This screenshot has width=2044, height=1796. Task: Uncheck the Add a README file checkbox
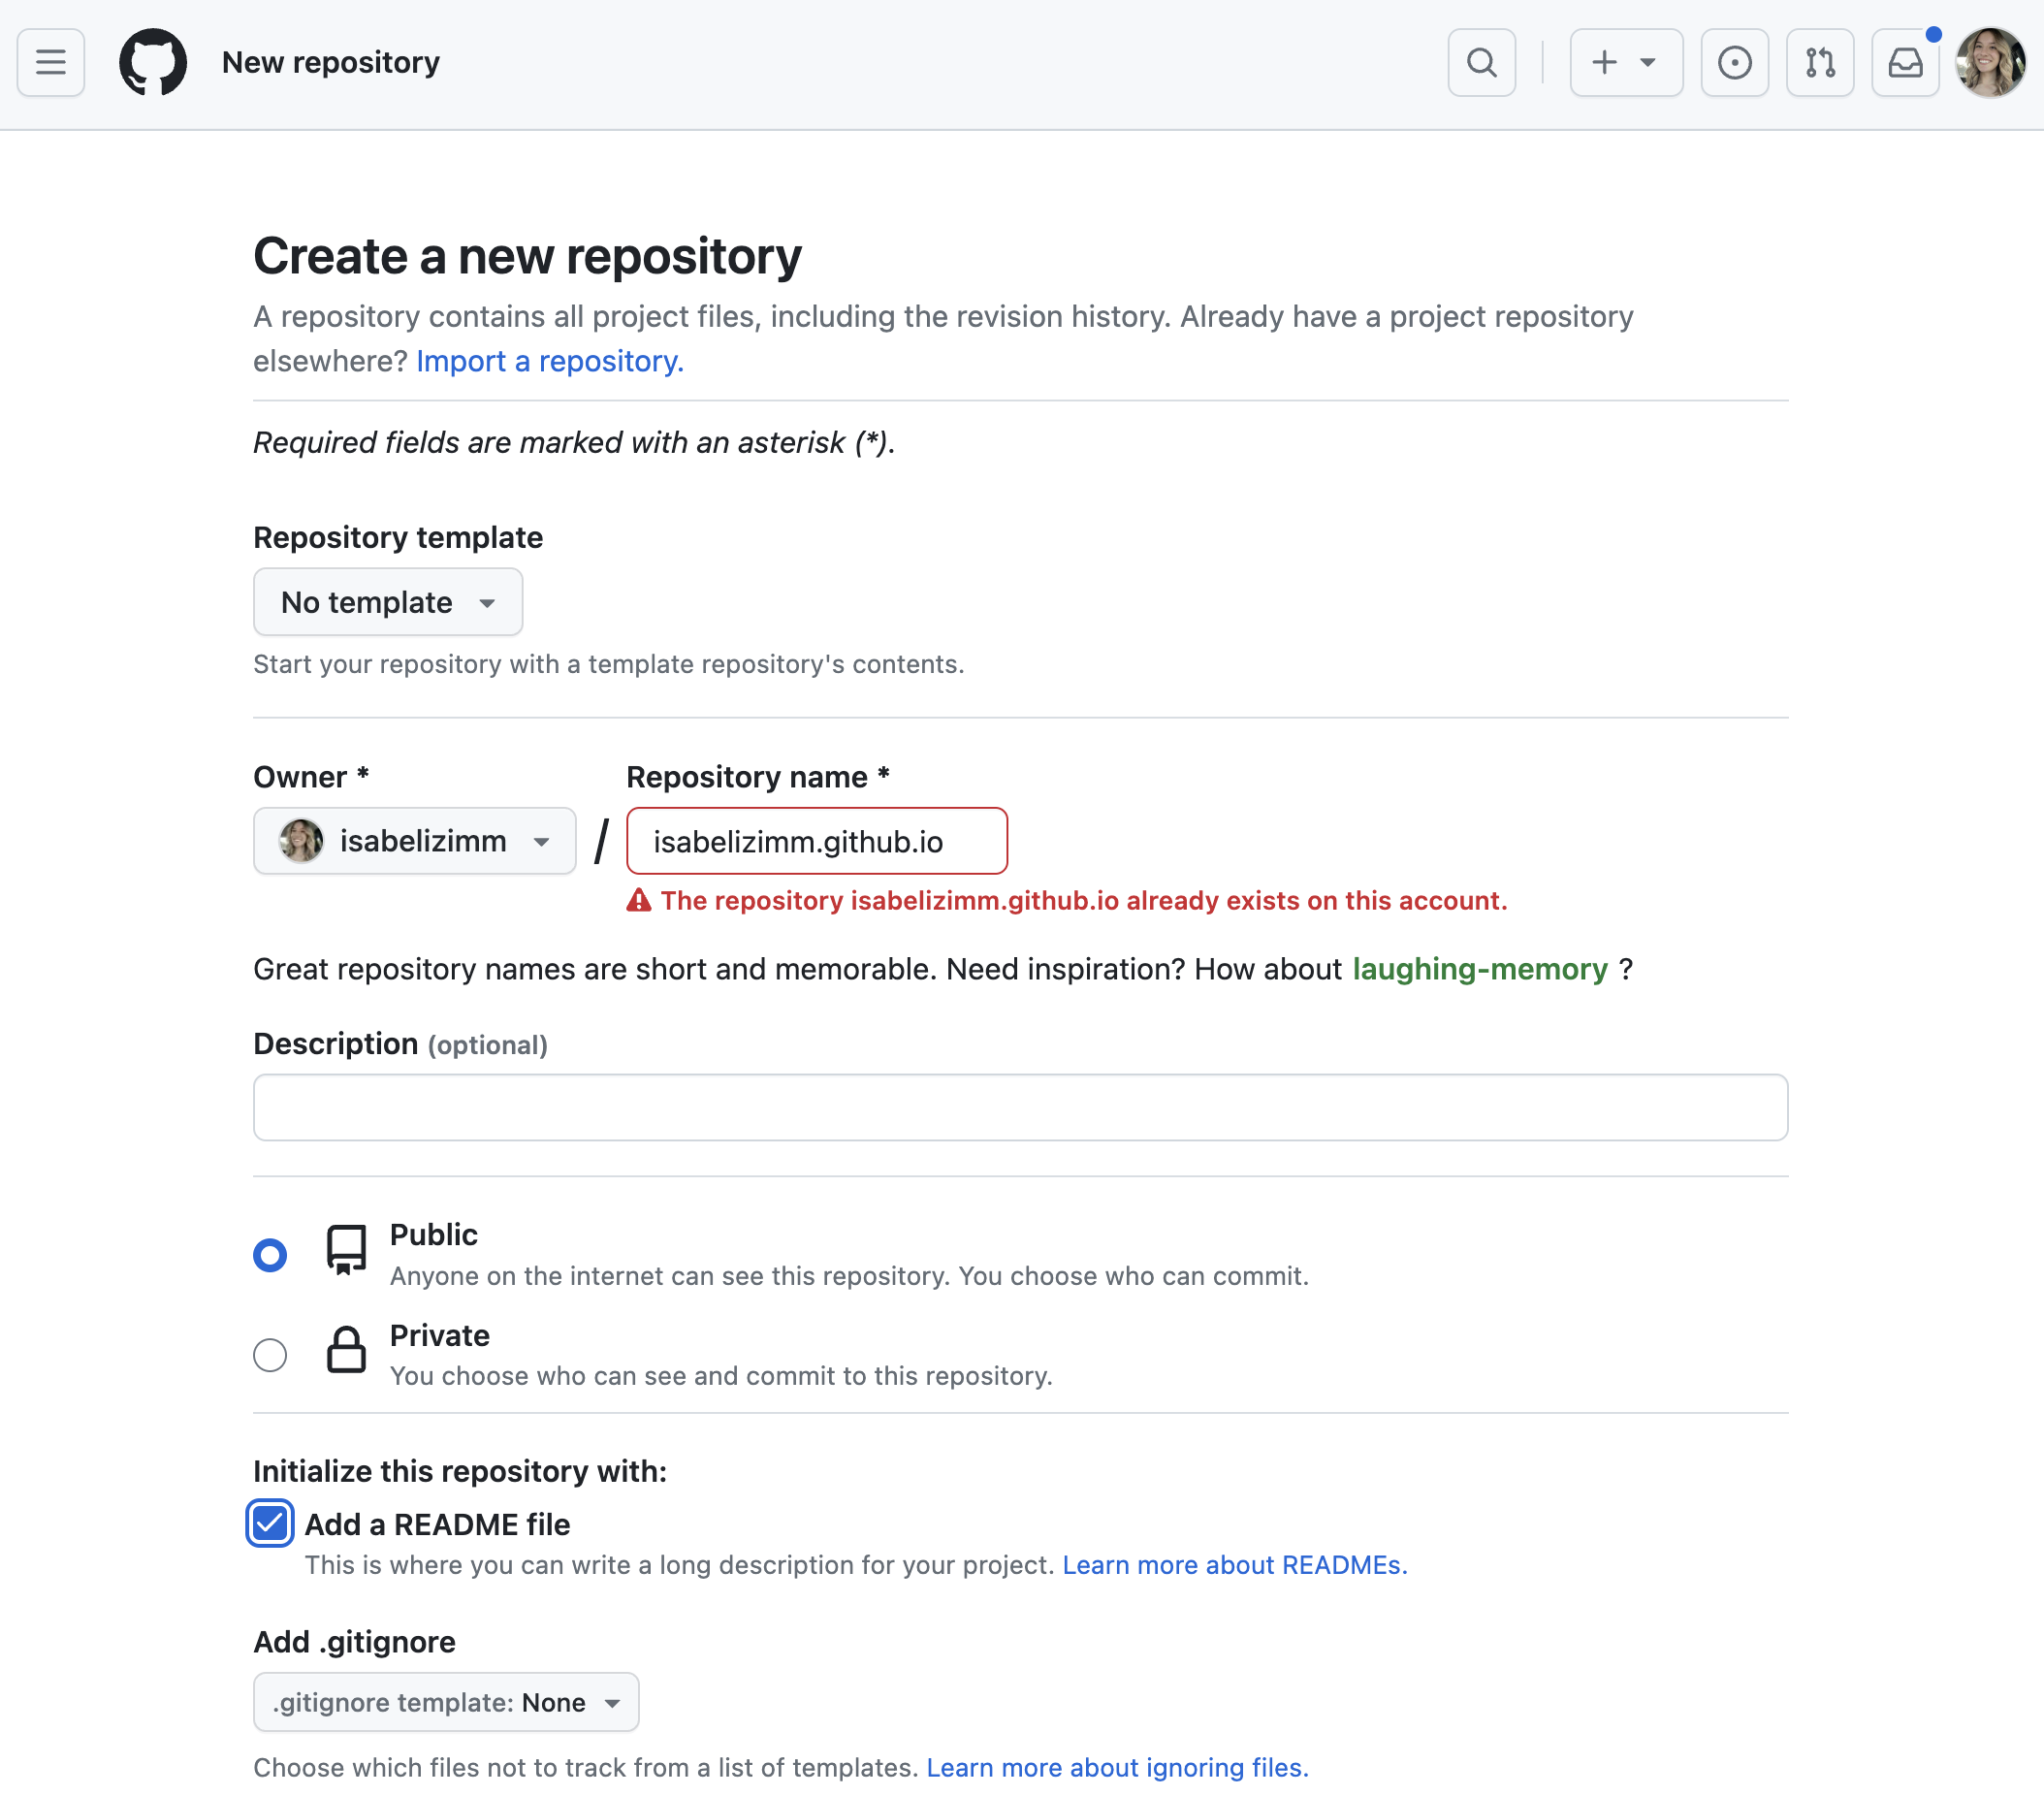pos(270,1523)
